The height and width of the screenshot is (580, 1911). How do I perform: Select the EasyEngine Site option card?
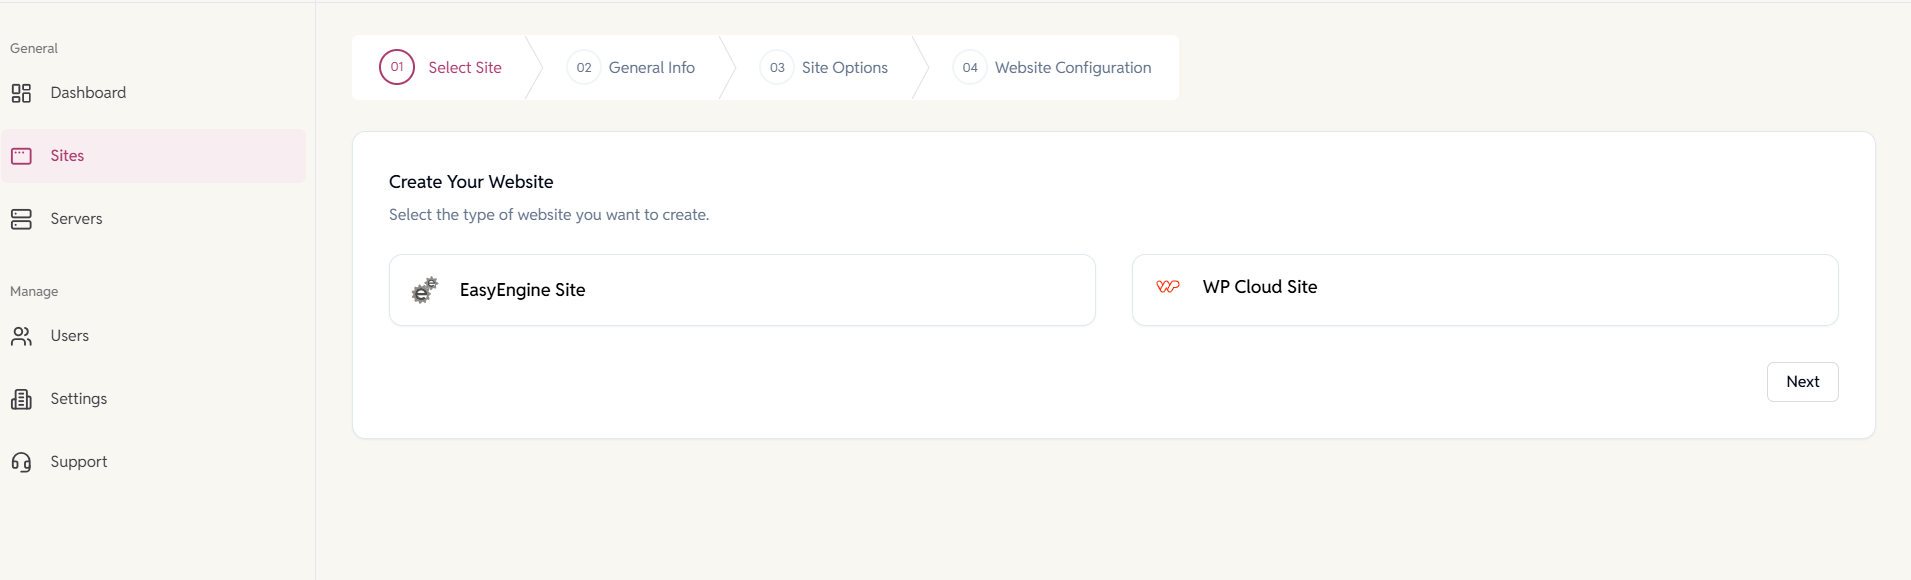[x=742, y=290]
